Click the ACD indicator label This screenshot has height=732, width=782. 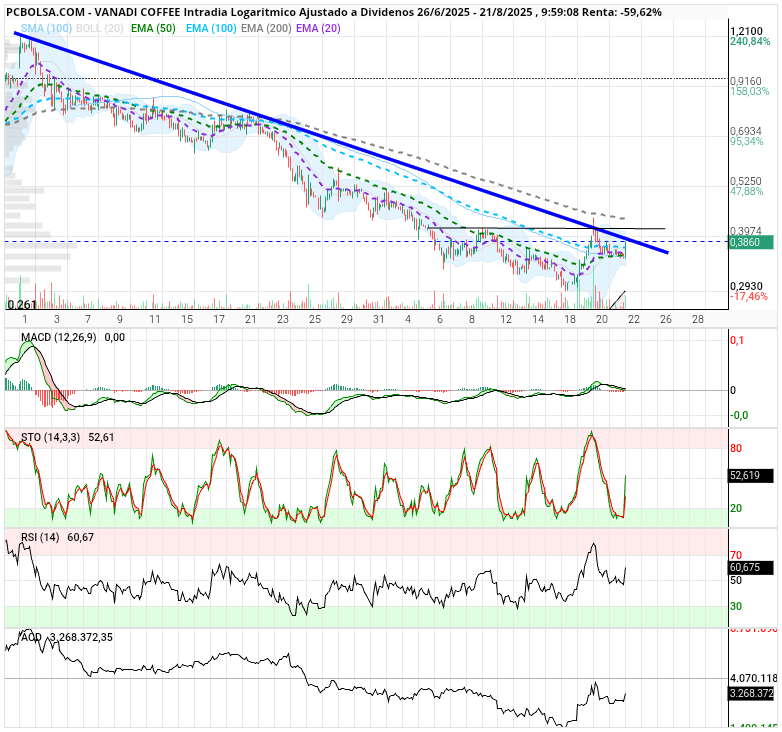(x=31, y=637)
